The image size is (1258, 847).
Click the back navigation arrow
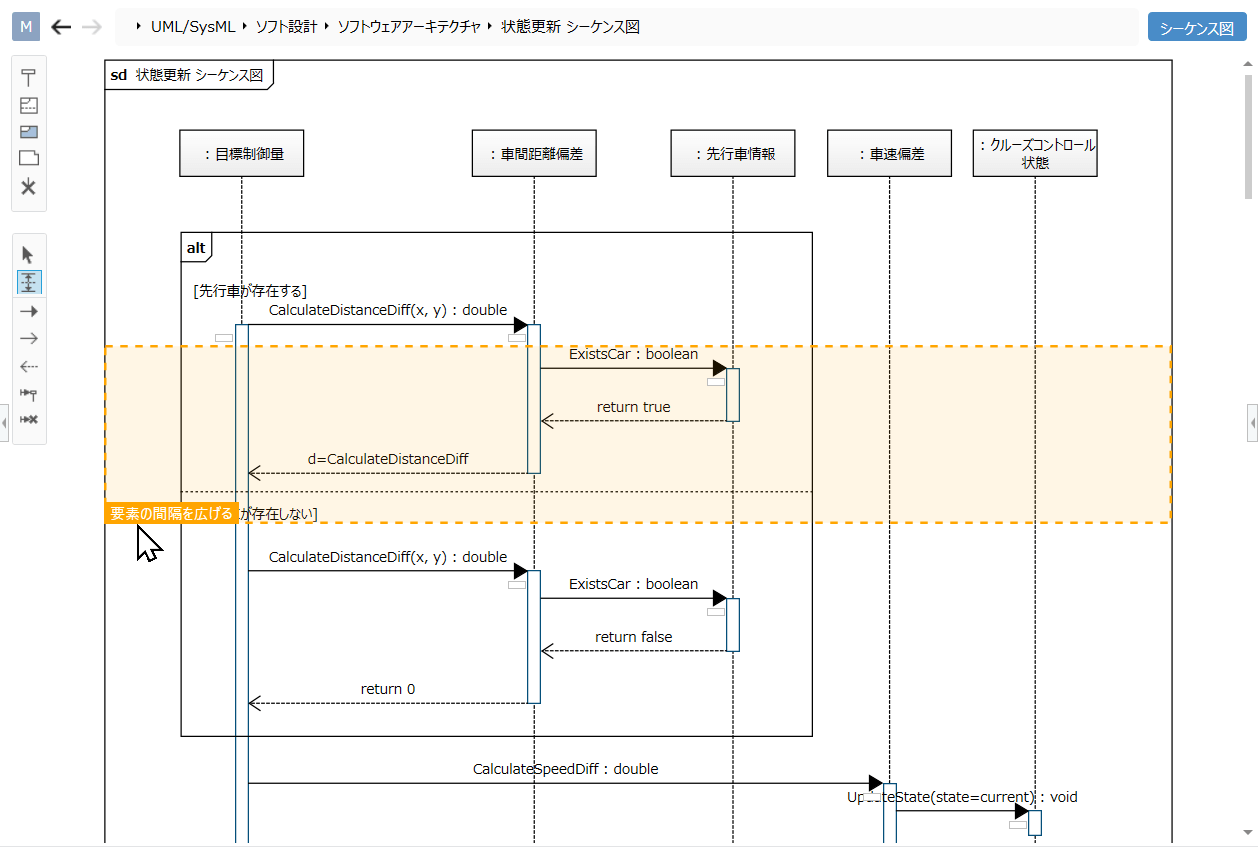click(60, 27)
